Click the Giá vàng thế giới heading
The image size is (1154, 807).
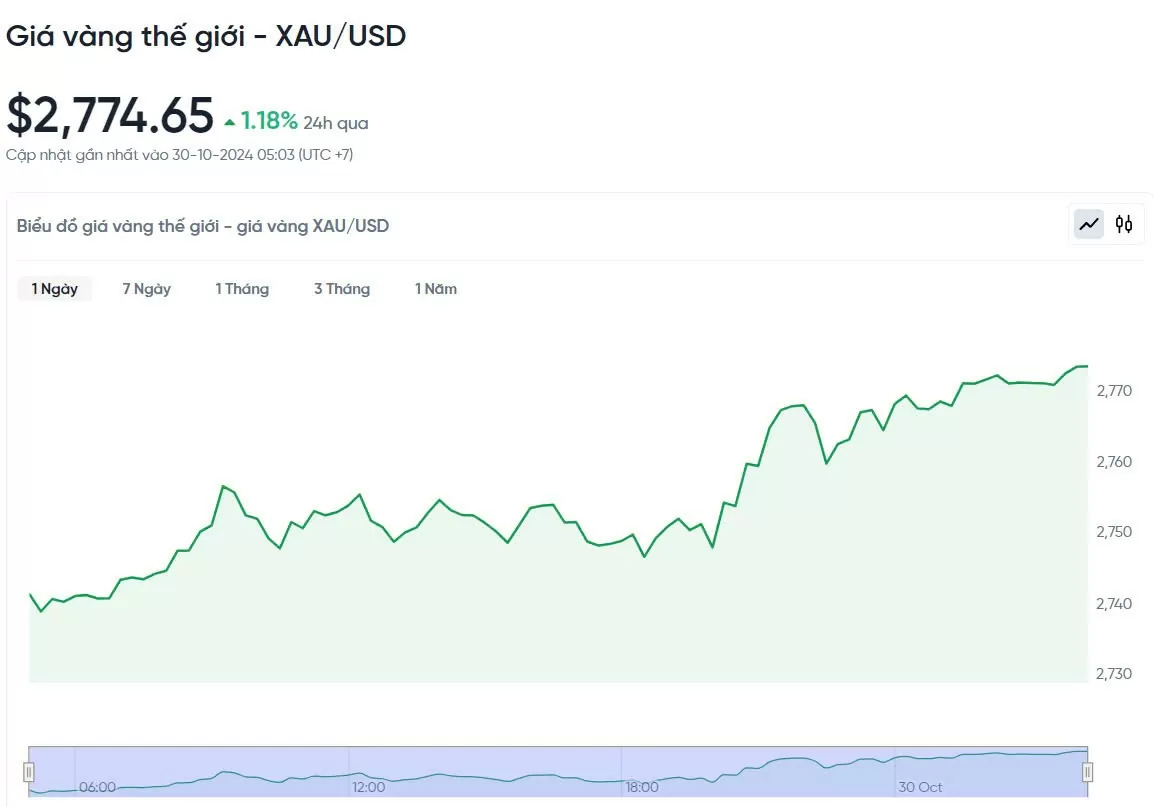205,36
